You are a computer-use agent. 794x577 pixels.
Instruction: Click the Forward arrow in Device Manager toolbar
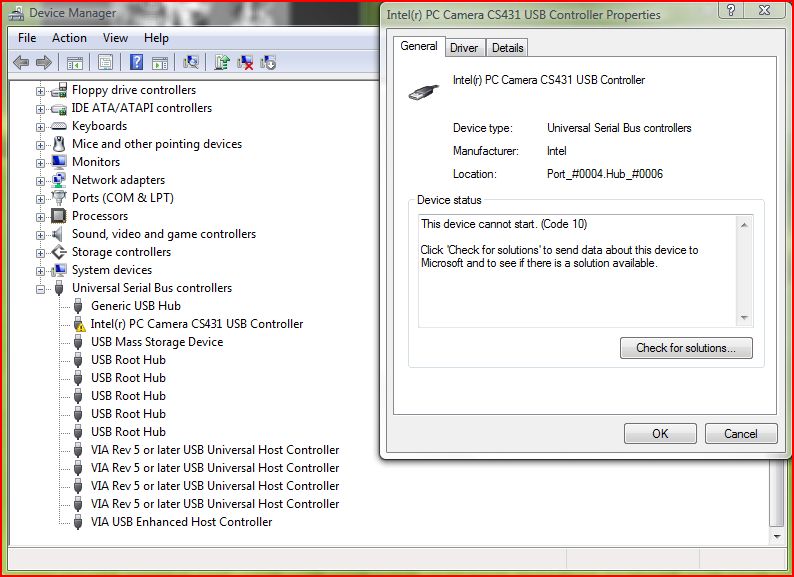pyautogui.click(x=44, y=63)
